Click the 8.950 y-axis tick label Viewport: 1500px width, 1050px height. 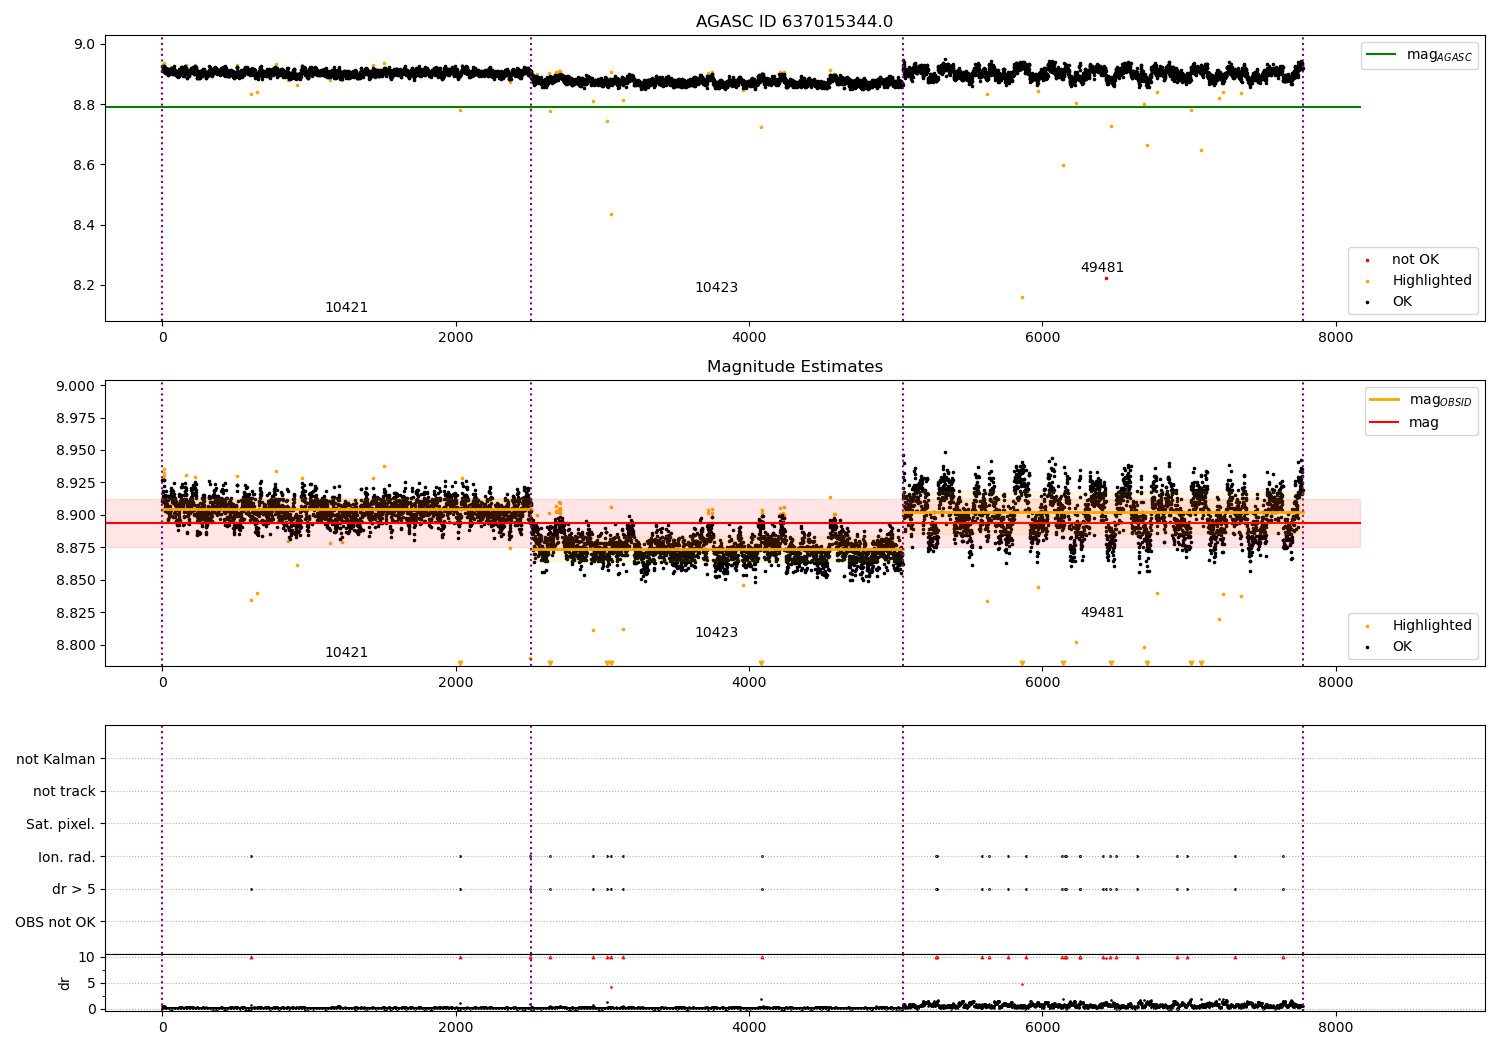coord(76,451)
